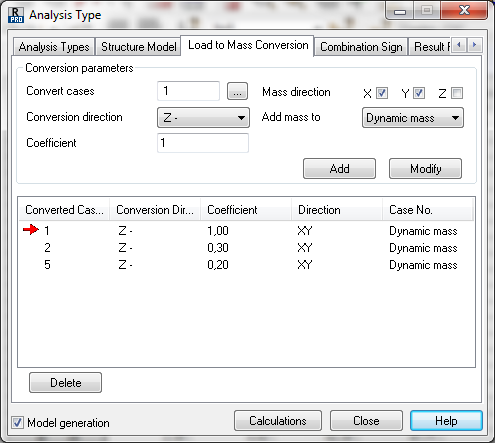
Task: Open the Conversion direction dropdown
Action: (x=203, y=117)
